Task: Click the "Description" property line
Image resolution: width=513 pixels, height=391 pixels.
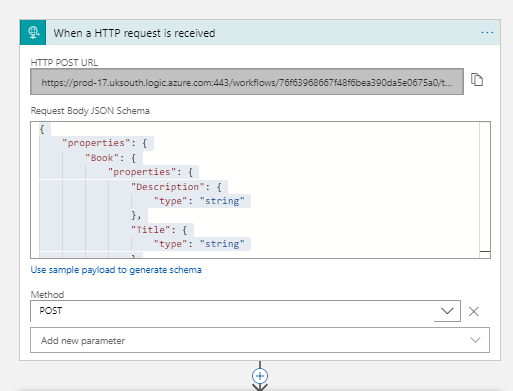Action: tap(176, 187)
